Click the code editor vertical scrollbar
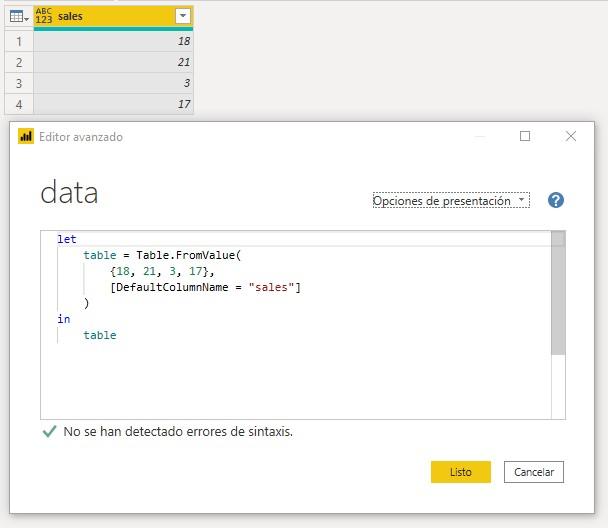The height and width of the screenshot is (528, 608). [x=558, y=300]
